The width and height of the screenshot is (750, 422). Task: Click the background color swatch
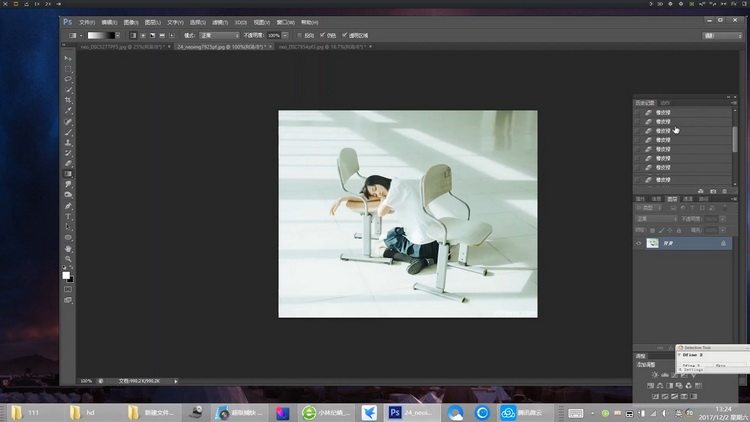coord(70,279)
